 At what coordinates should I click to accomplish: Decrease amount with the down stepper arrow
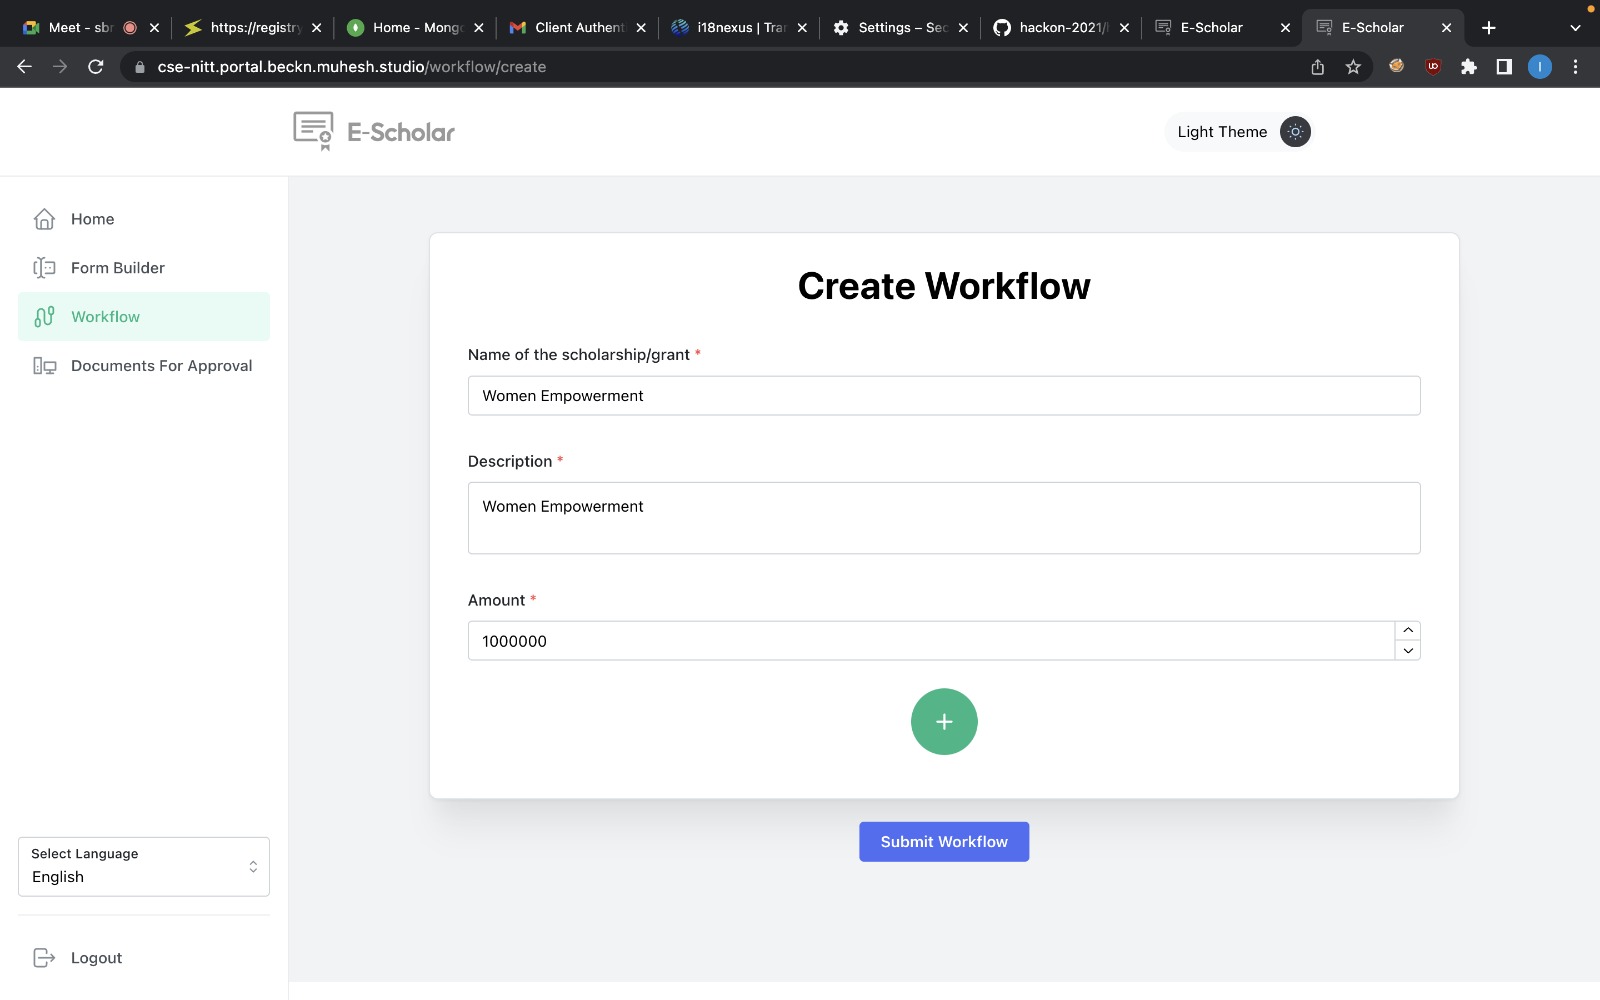[1408, 651]
